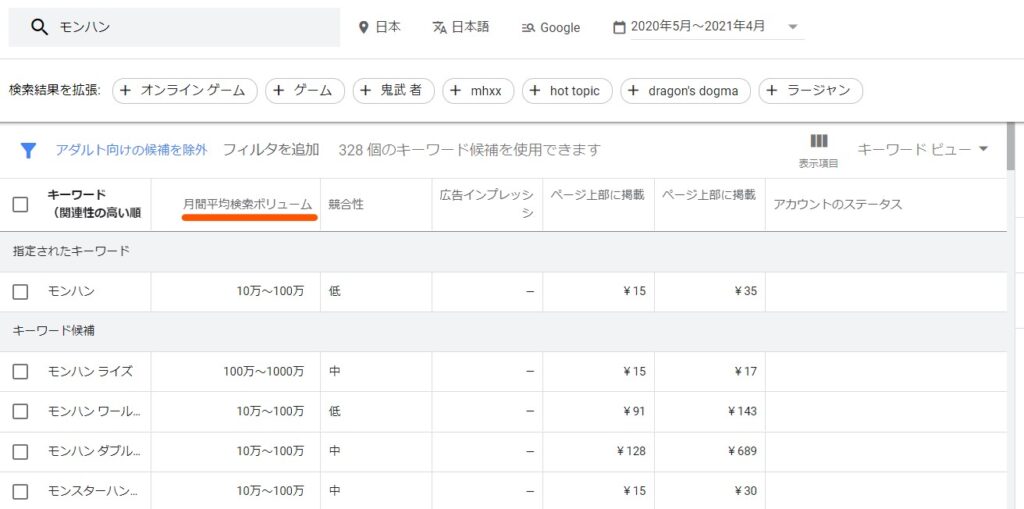This screenshot has height=509, width=1024.
Task: Click 100万～1000万 search volume cell
Action: click(263, 372)
